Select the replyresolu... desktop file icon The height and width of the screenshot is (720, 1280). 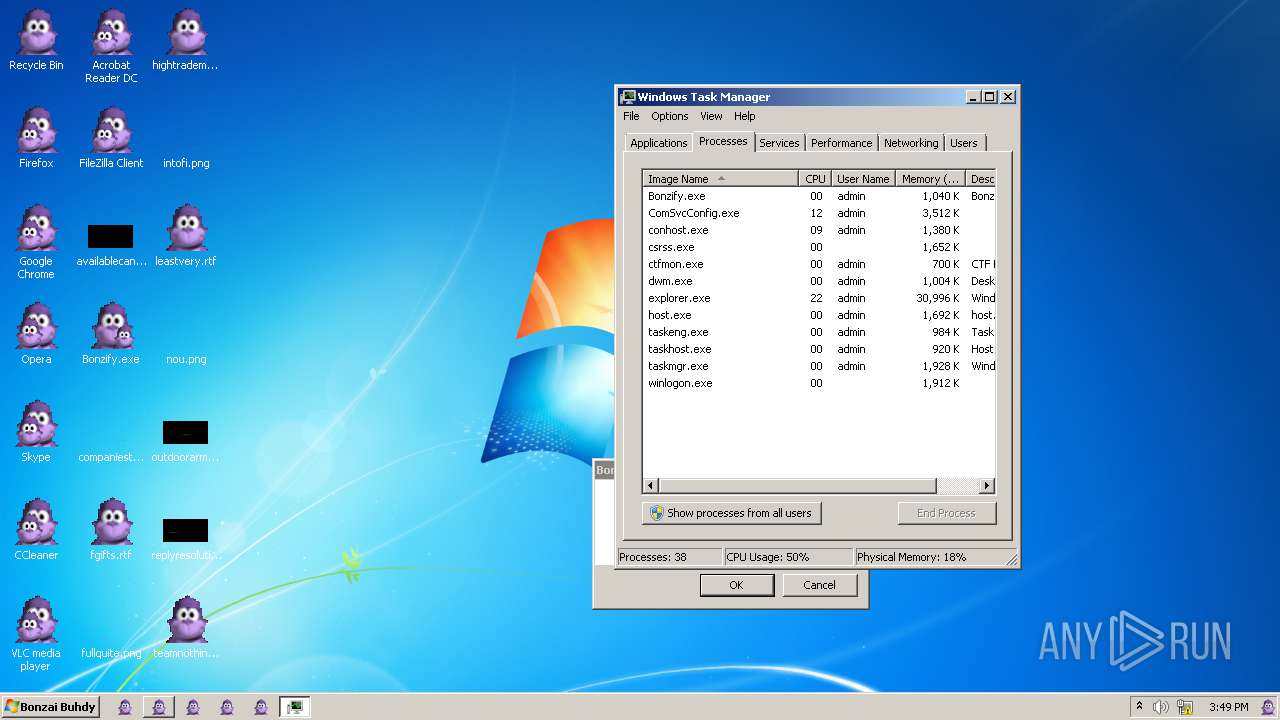[185, 539]
